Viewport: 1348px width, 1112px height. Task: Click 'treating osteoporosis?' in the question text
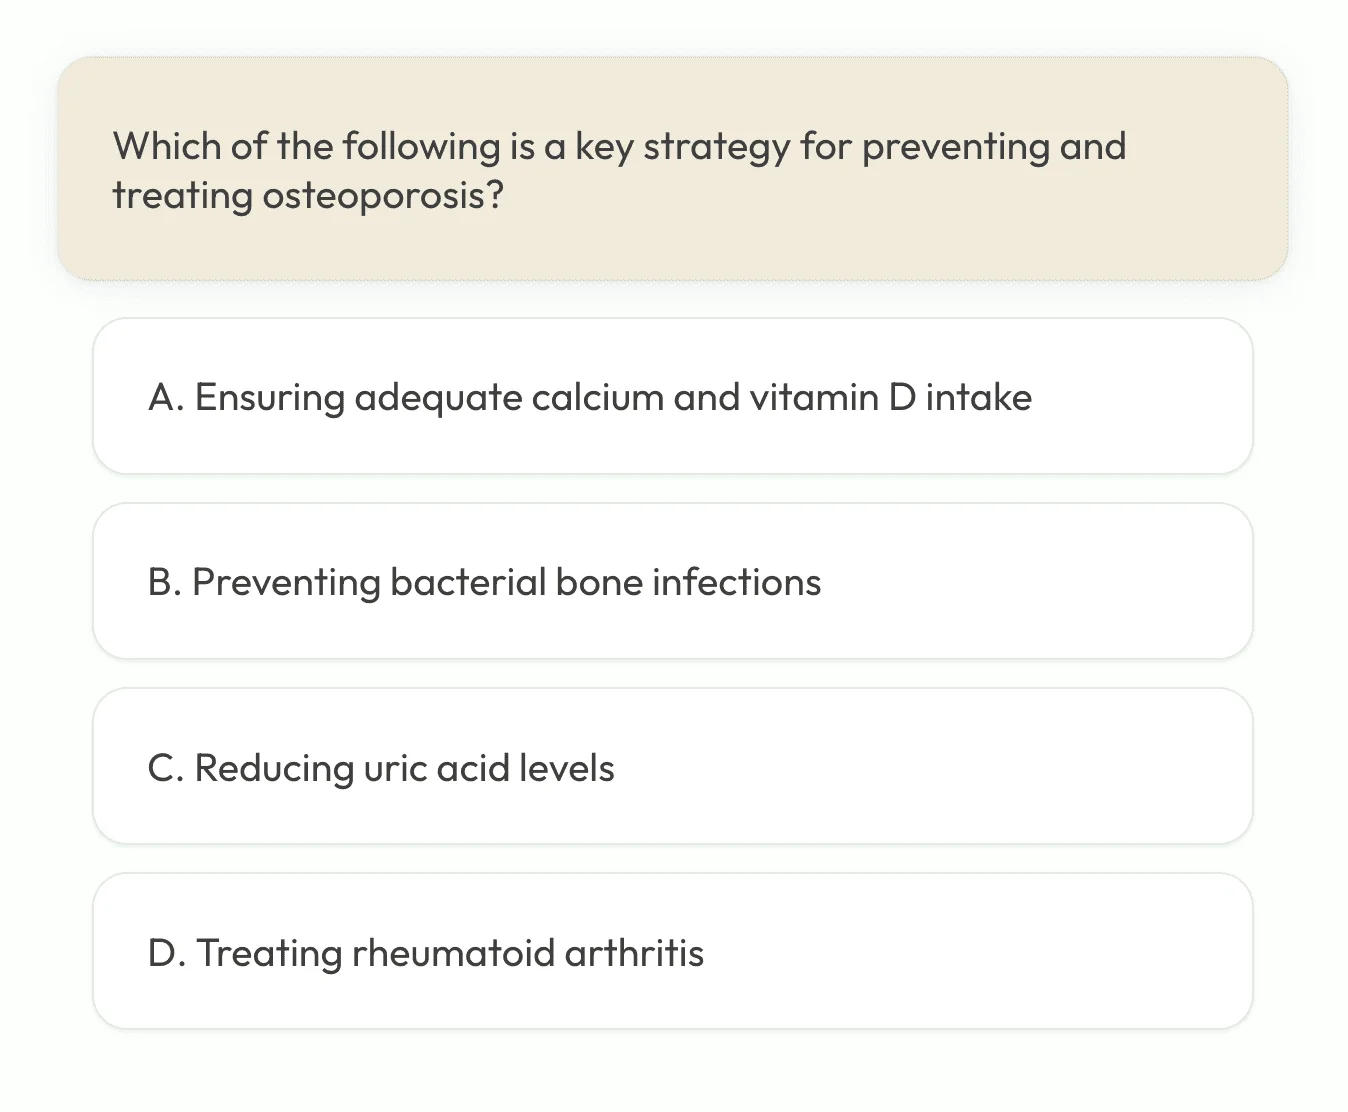pyautogui.click(x=308, y=195)
